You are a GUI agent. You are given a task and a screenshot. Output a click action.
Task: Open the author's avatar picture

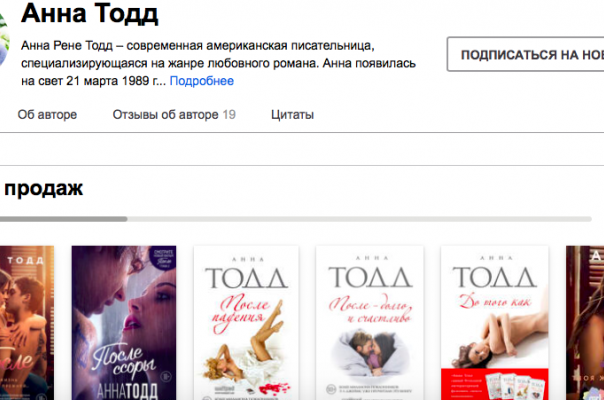coord(4,39)
